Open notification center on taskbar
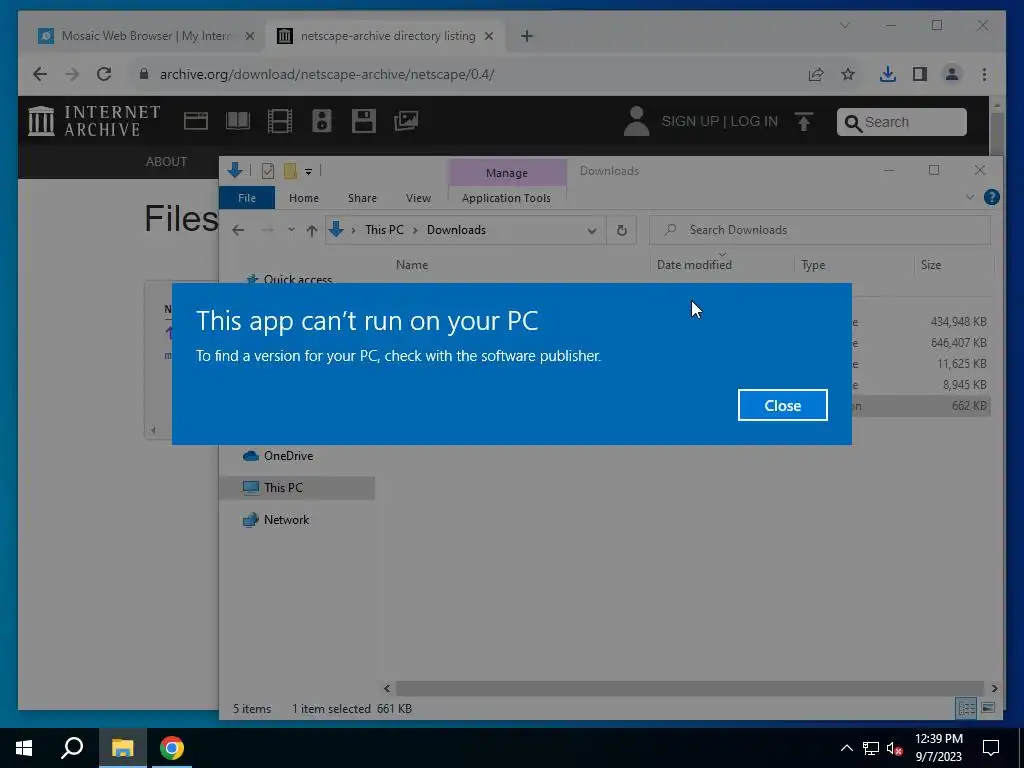The height and width of the screenshot is (768, 1024). [x=991, y=748]
